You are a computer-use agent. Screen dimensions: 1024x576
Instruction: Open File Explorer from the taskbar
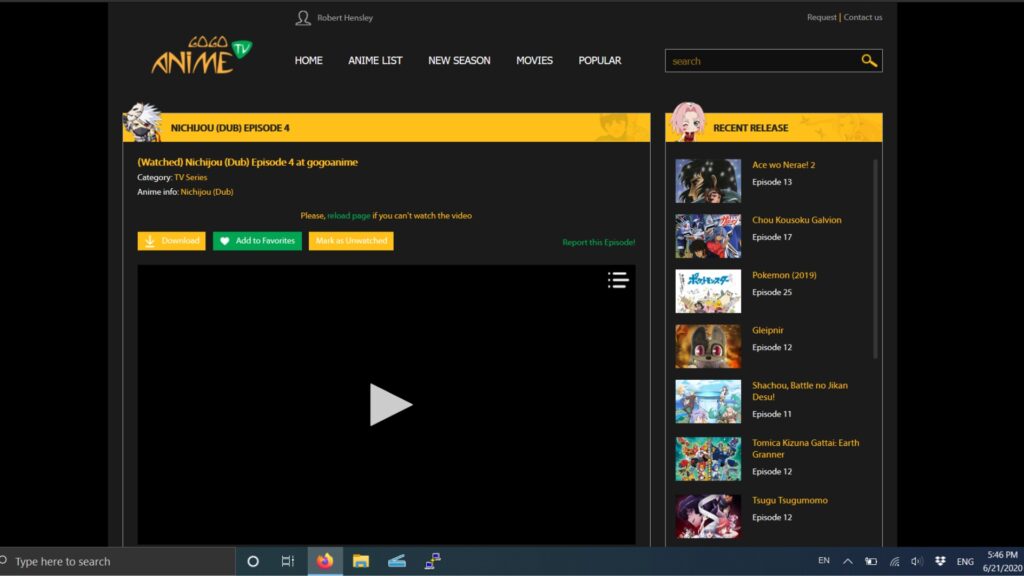[360, 561]
